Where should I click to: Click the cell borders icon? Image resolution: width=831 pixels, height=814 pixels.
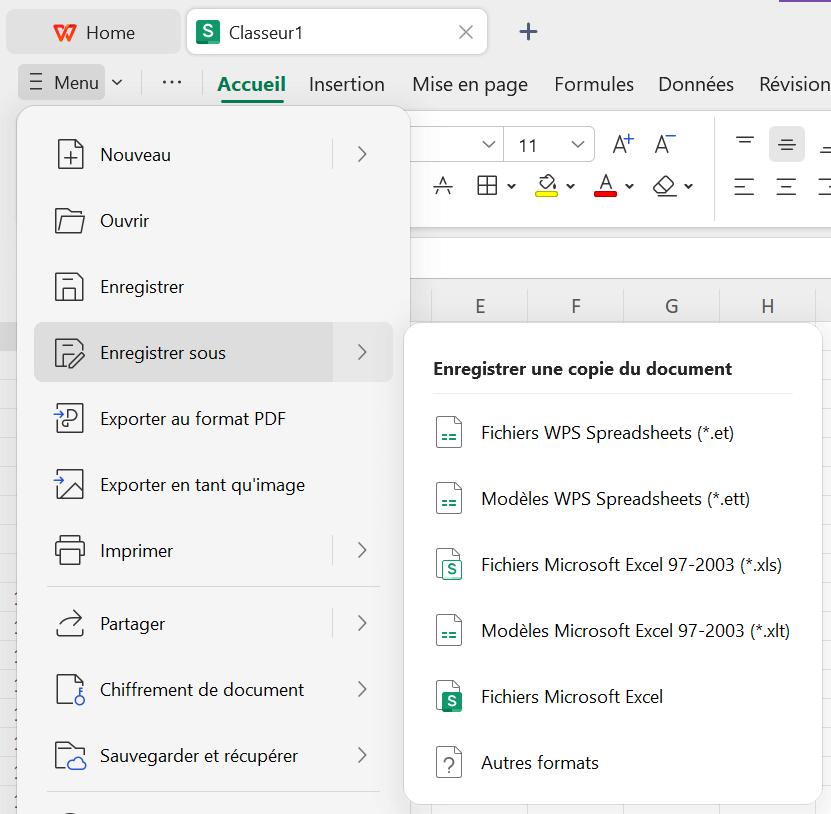[487, 186]
